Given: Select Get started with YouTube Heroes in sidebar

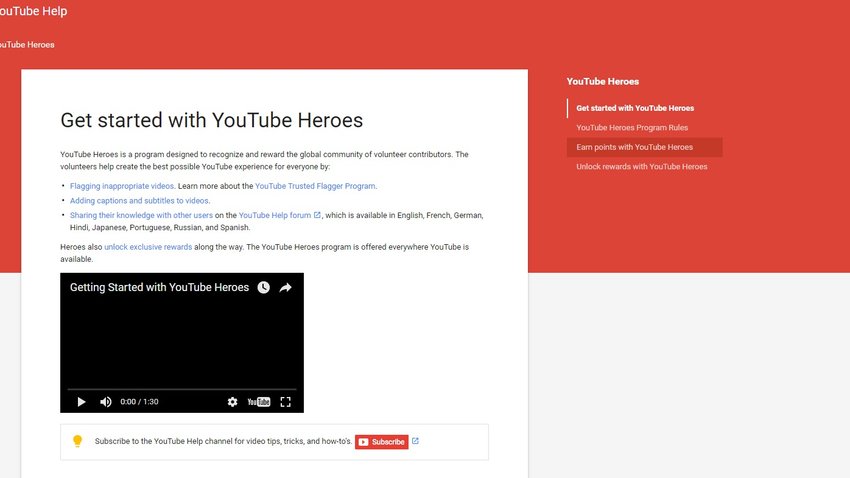Looking at the screenshot, I should tap(635, 108).
